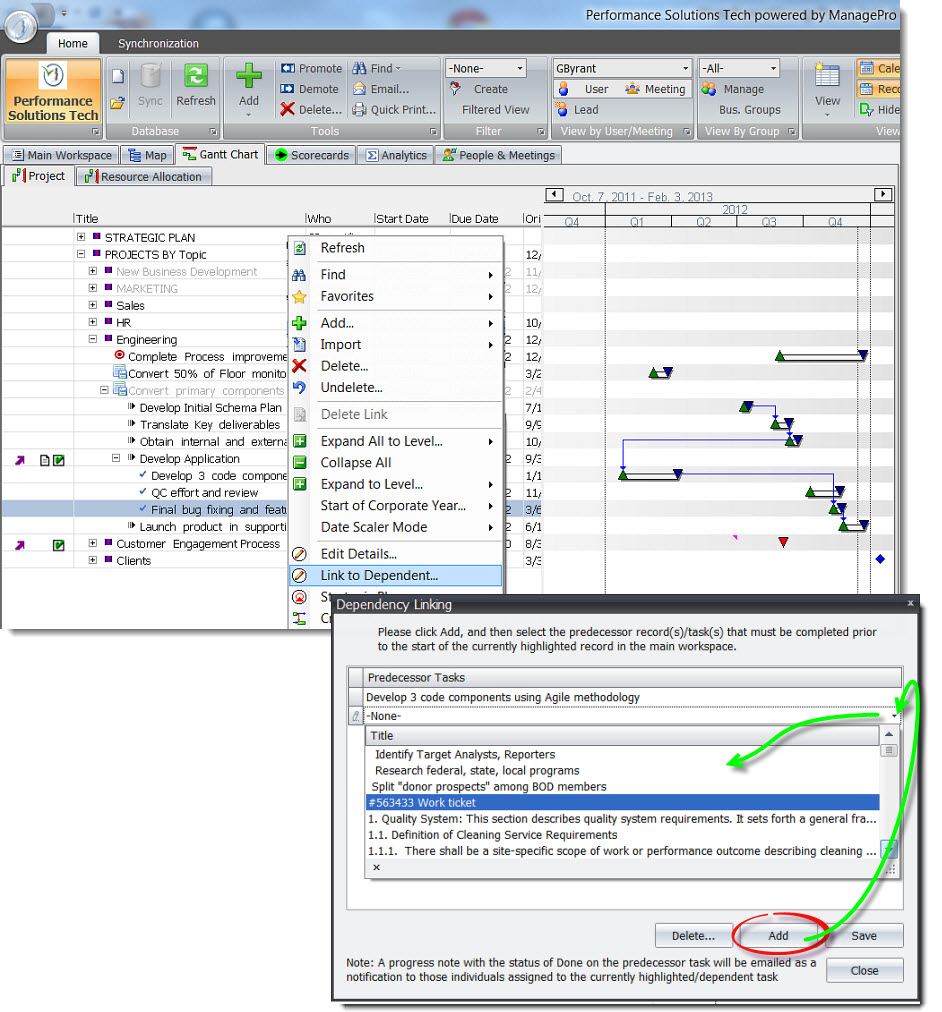Click the Calendar icon in ribbon
The height and width of the screenshot is (1012, 942).
(866, 68)
